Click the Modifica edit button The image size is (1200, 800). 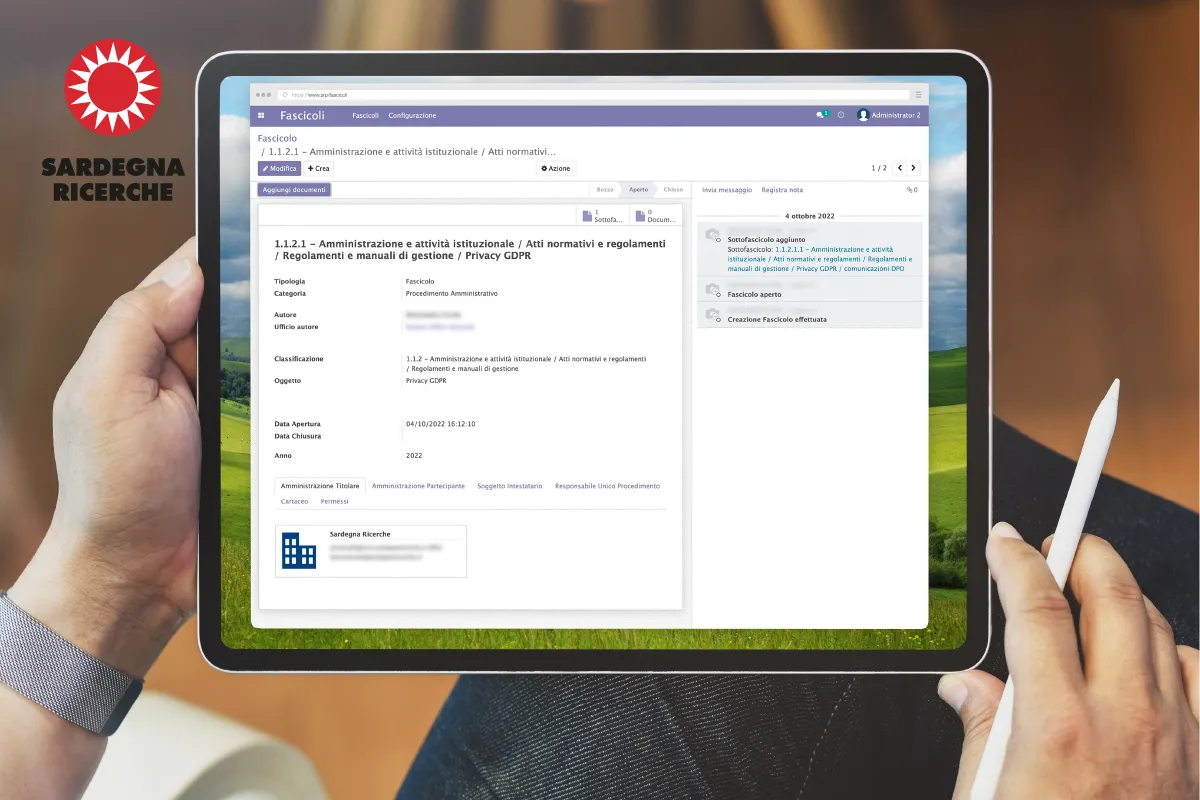click(279, 169)
